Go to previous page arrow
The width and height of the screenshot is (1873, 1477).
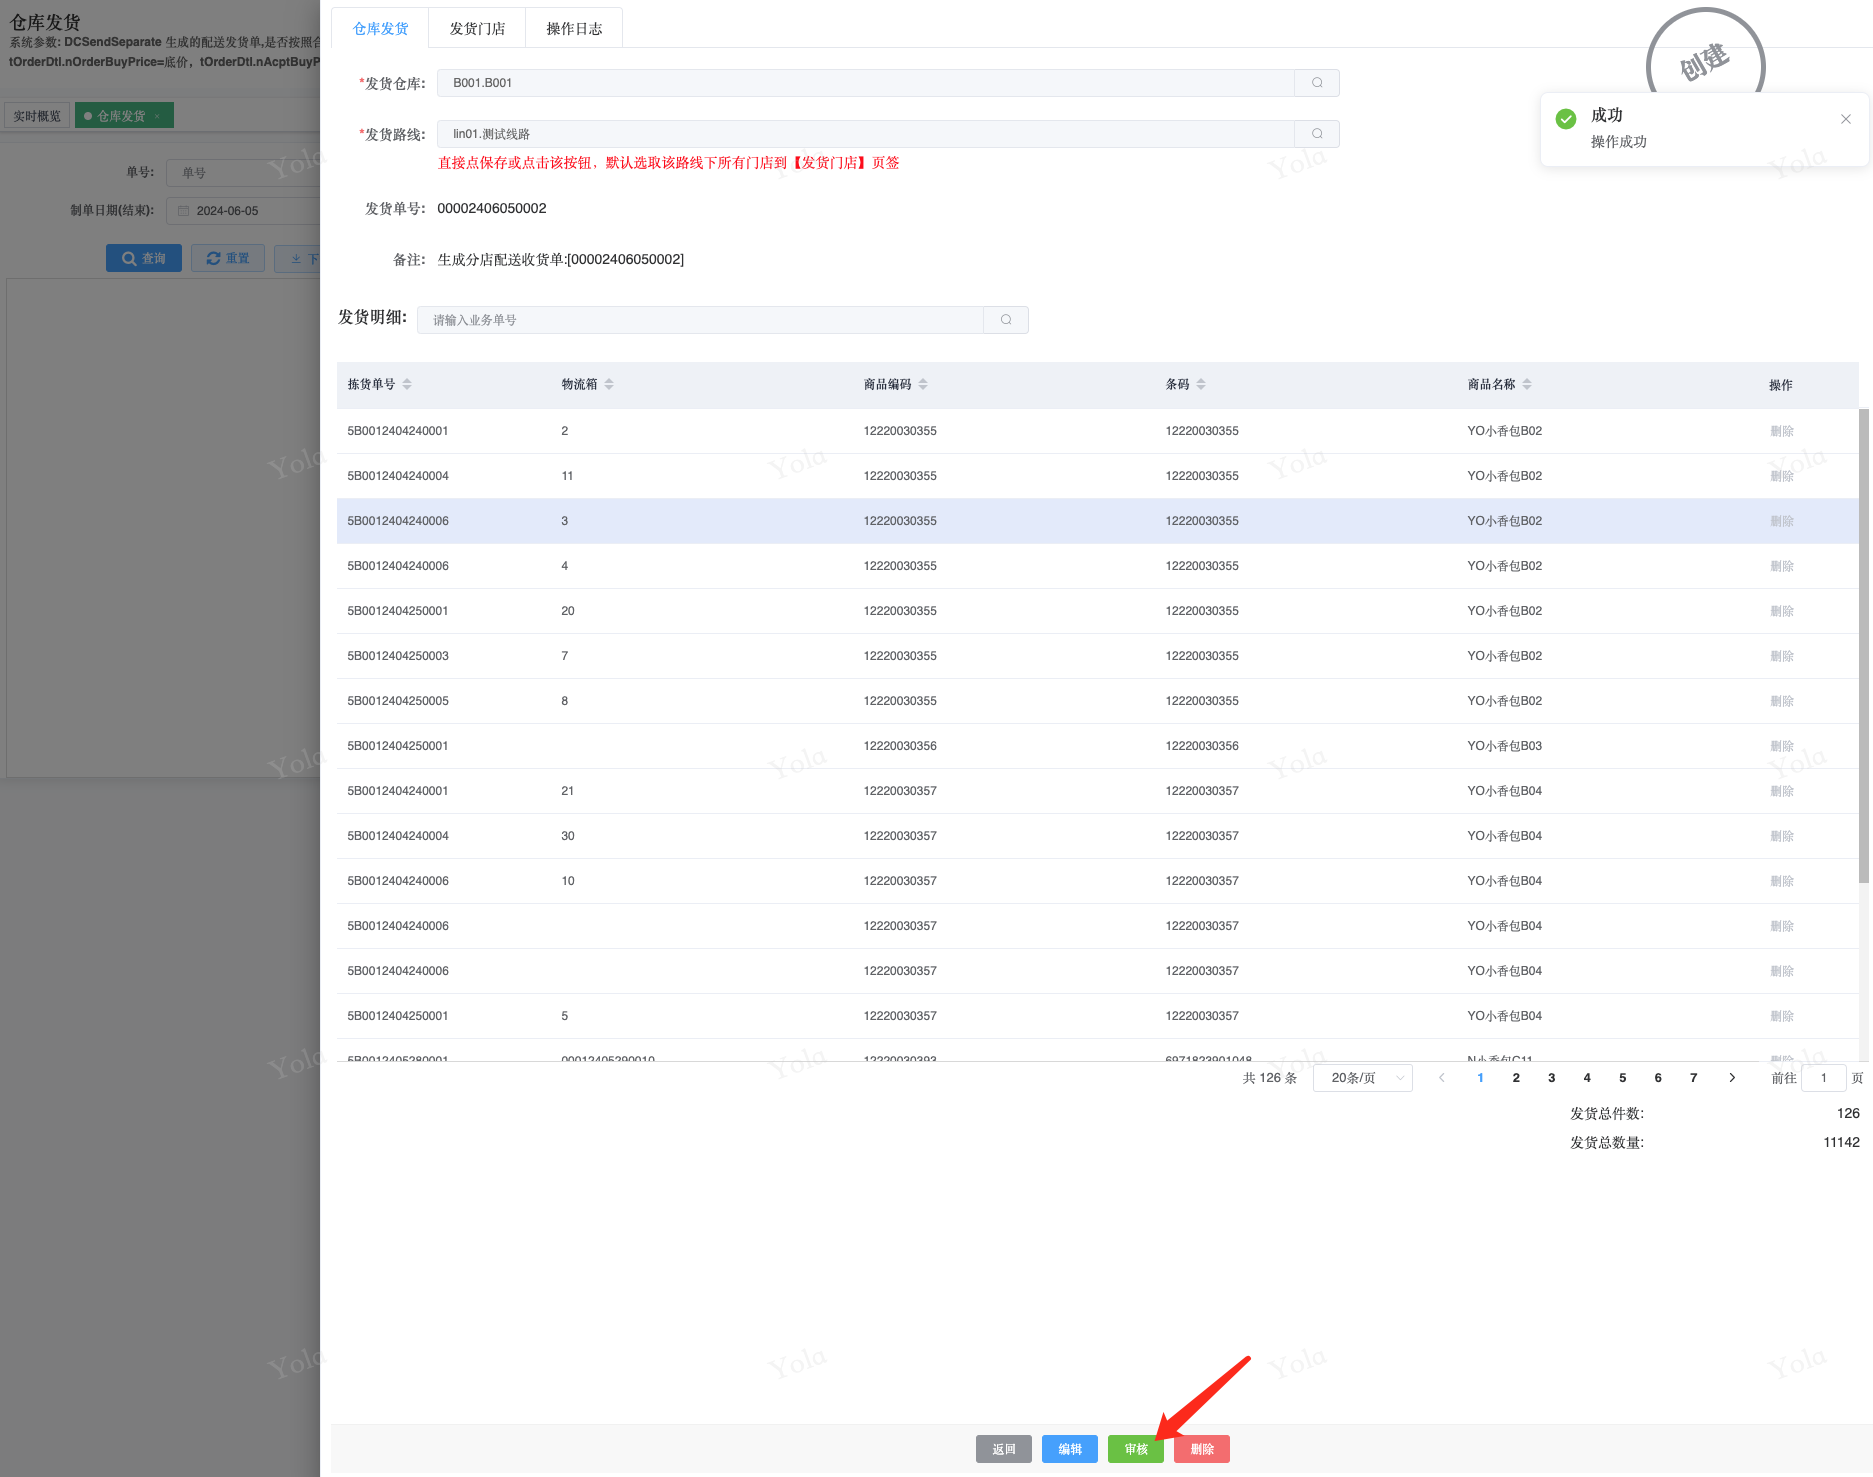coord(1442,1078)
